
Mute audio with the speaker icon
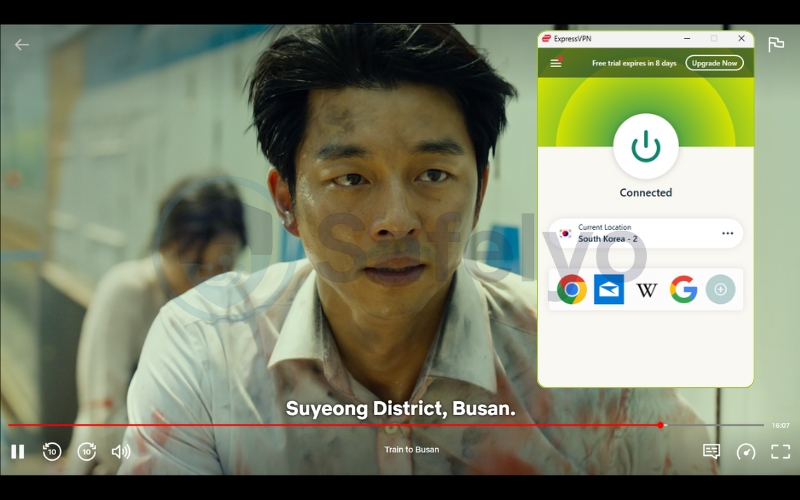tap(121, 452)
